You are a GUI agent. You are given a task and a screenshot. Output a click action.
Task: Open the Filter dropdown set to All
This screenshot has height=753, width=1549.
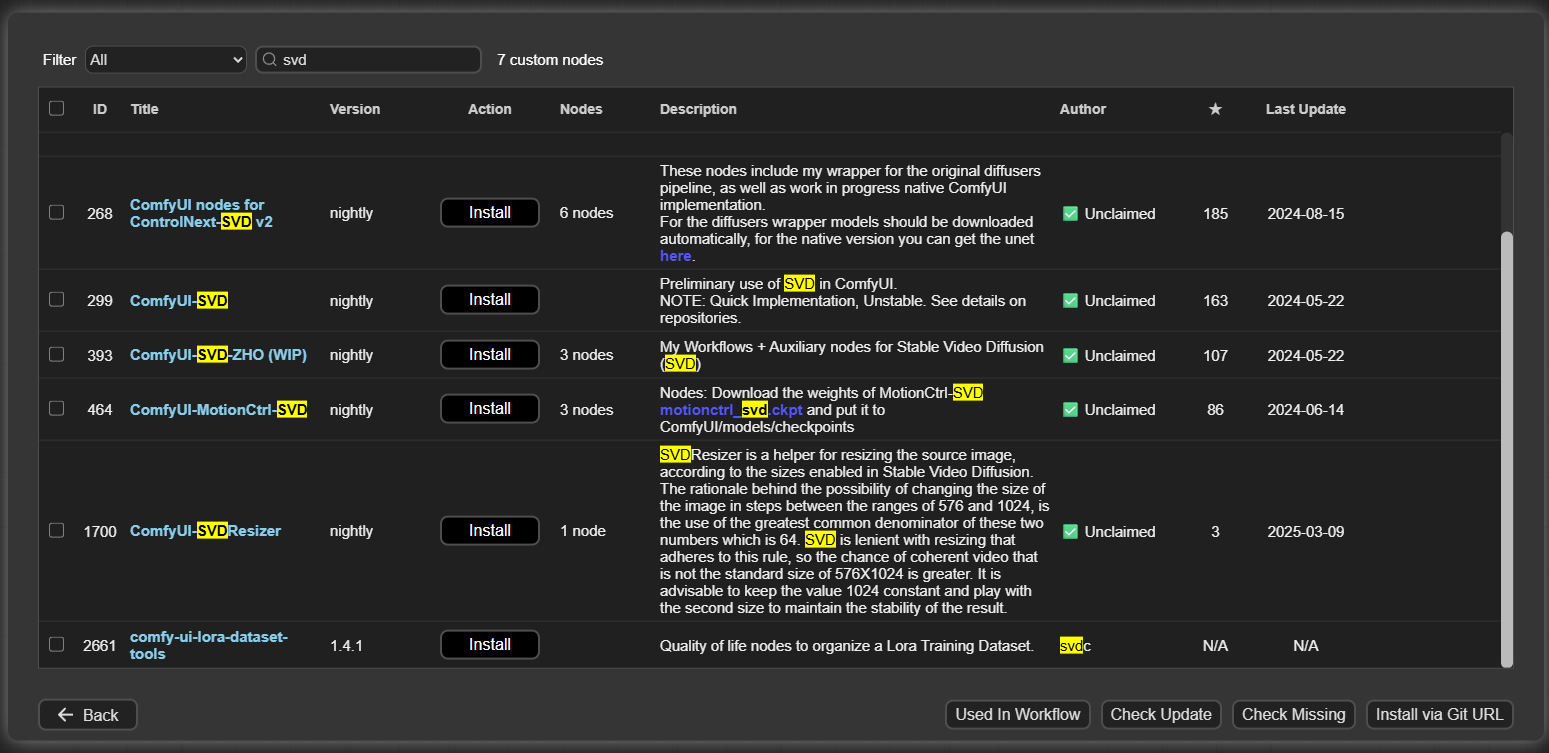coord(165,60)
